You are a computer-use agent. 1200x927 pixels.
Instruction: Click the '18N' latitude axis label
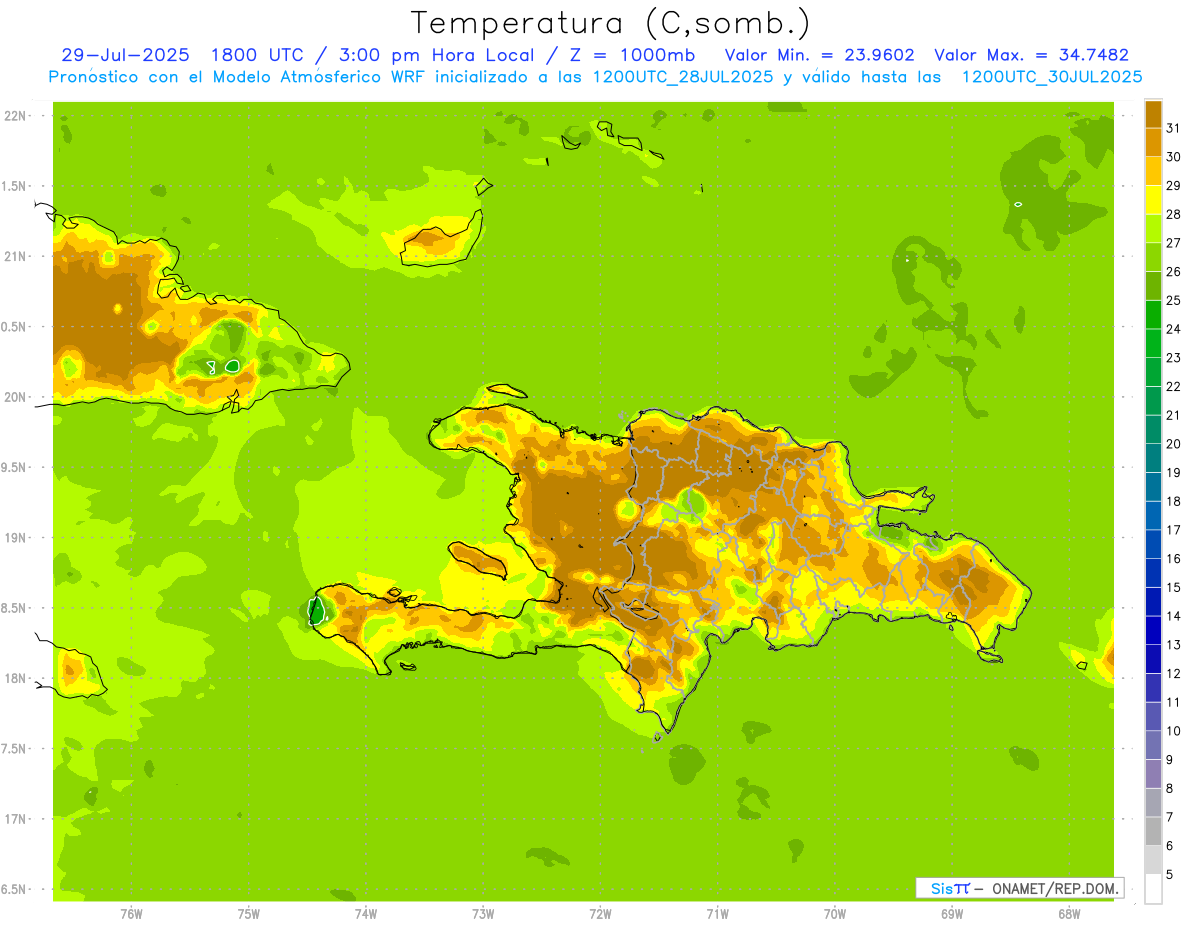(15, 678)
